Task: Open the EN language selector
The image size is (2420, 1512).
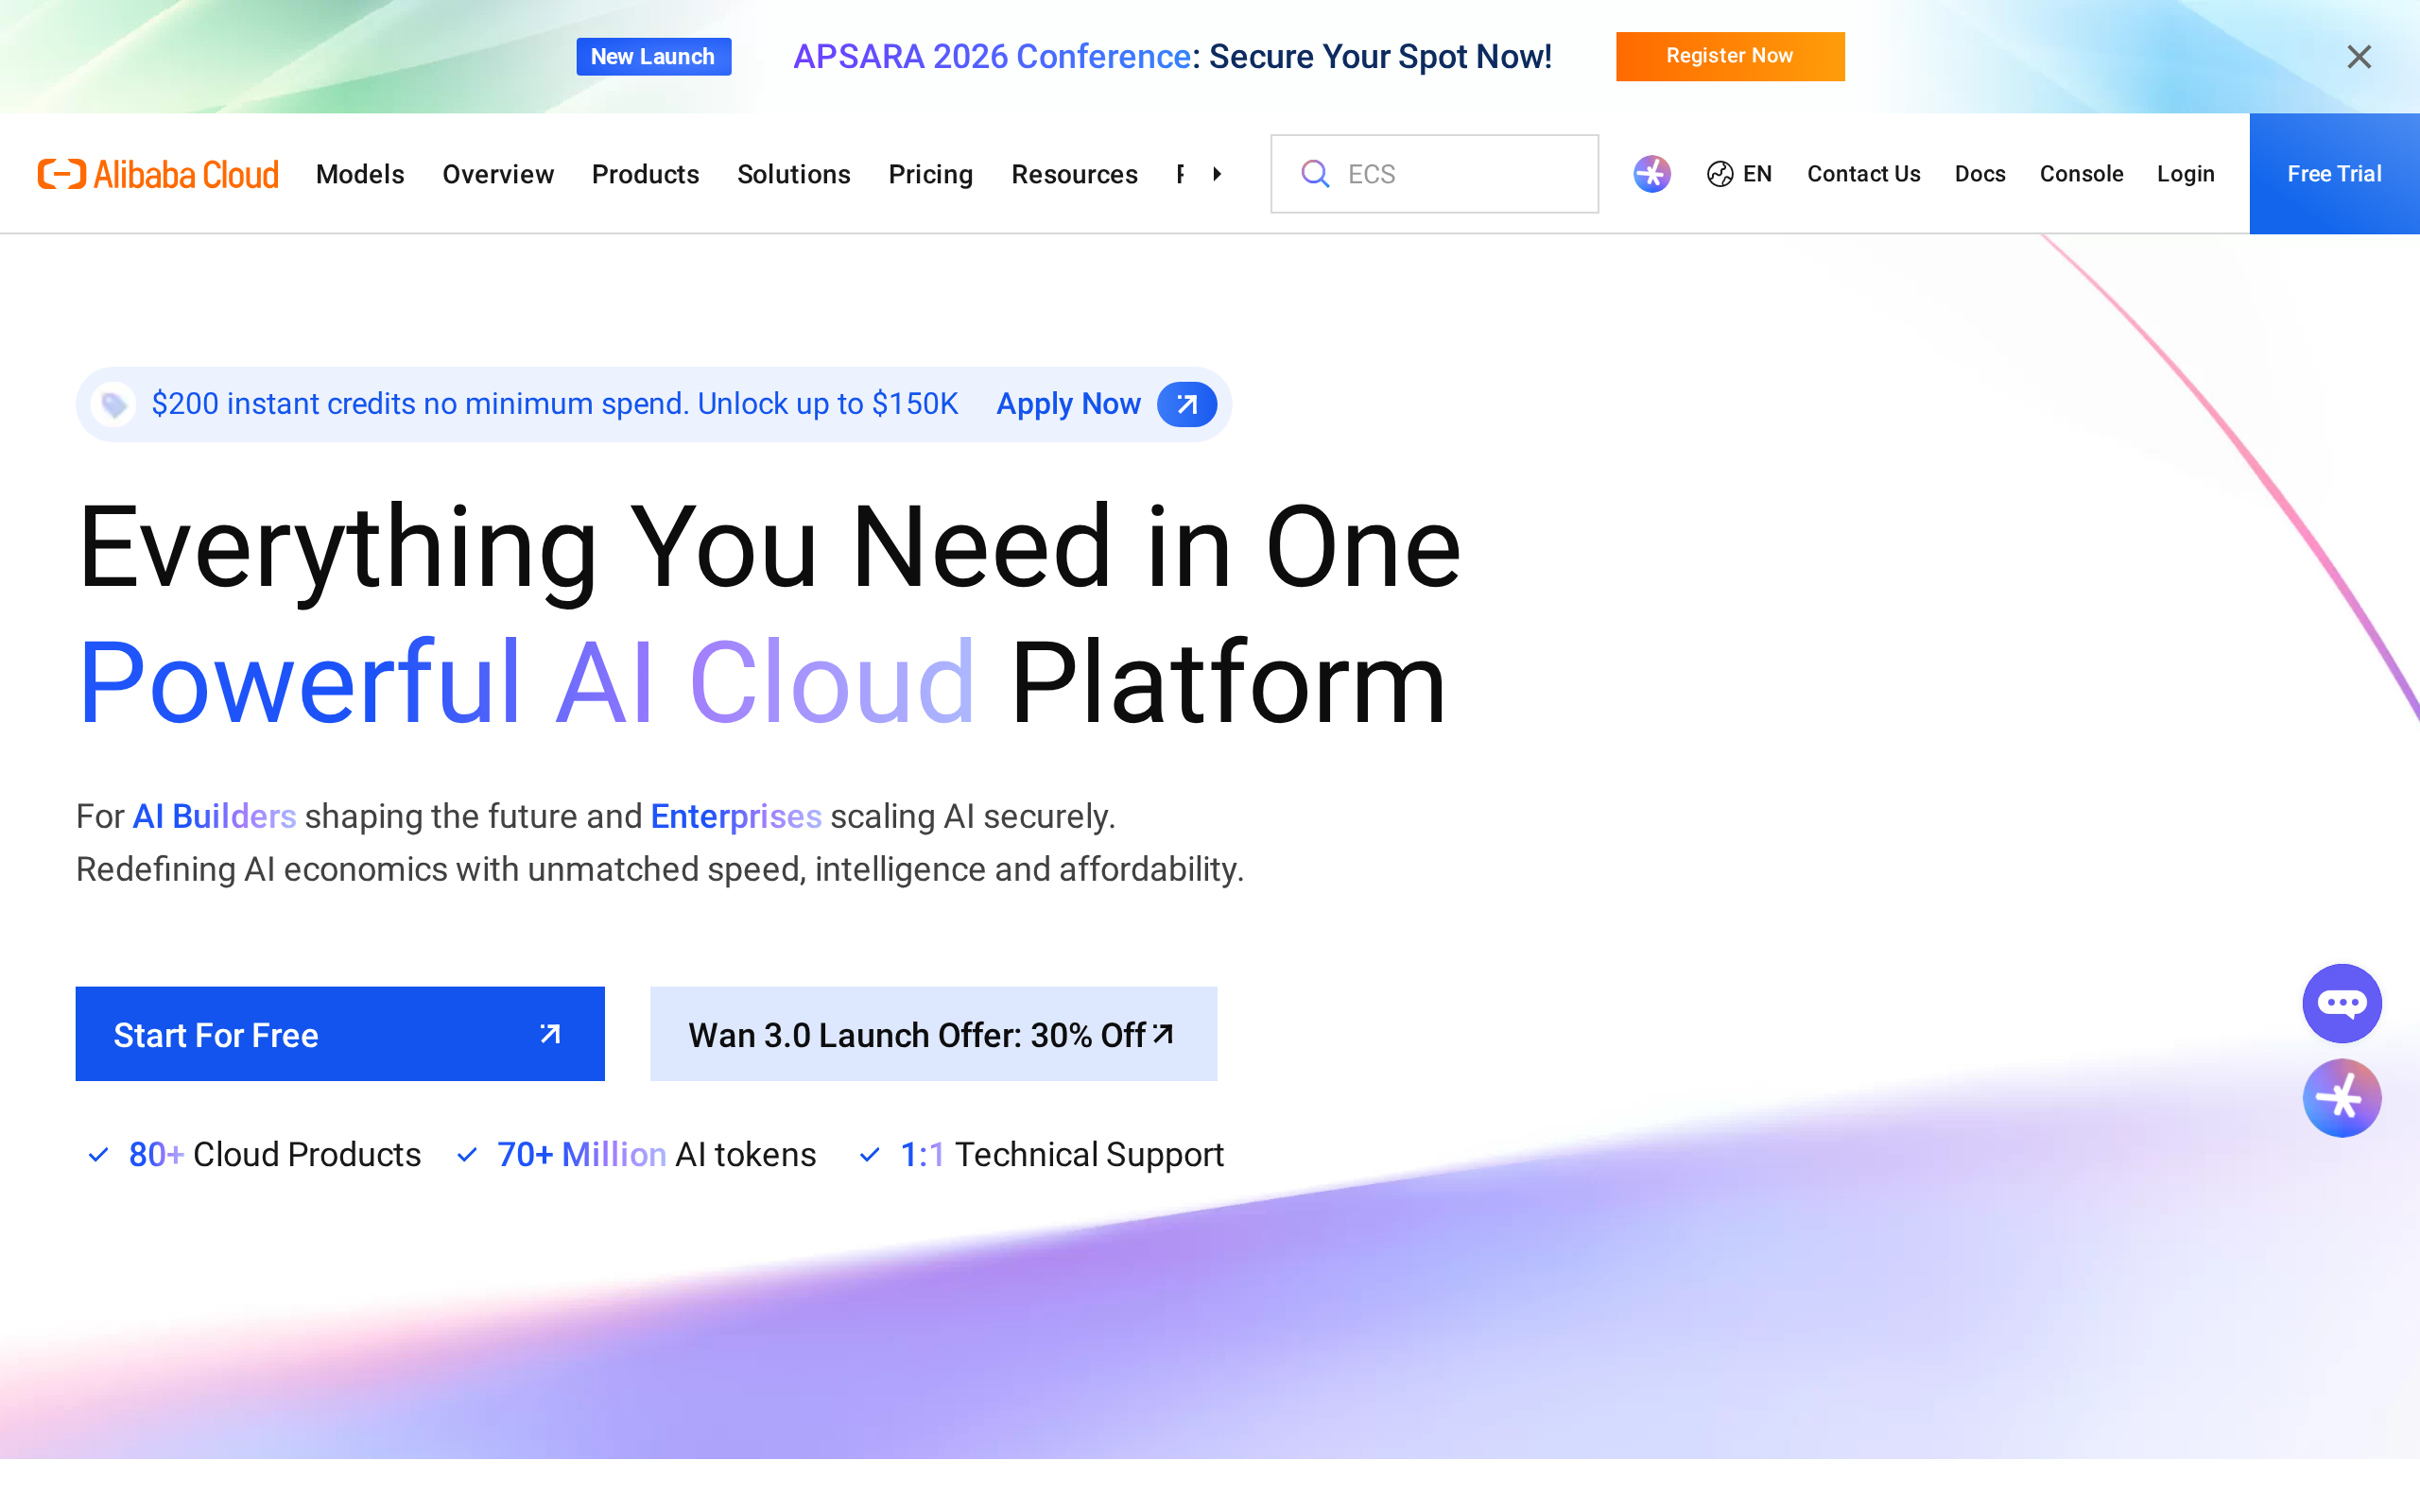Action: click(x=1739, y=174)
